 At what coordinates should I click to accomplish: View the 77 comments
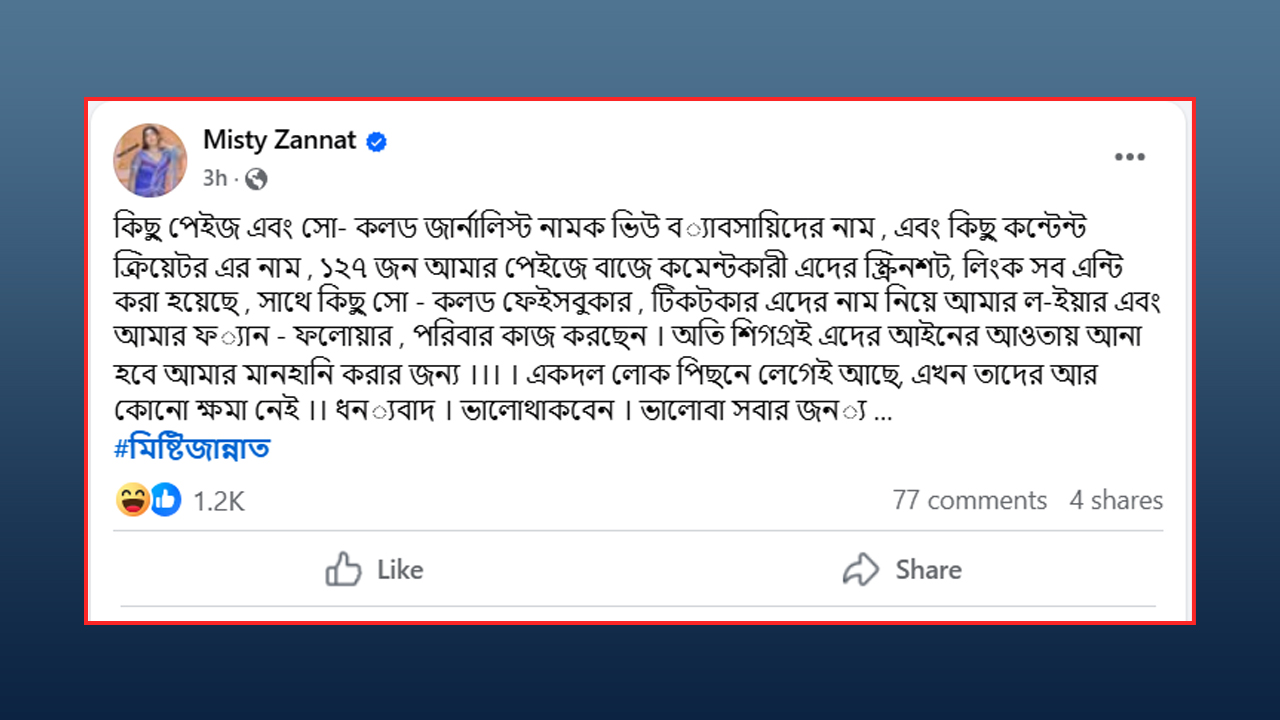(x=969, y=500)
